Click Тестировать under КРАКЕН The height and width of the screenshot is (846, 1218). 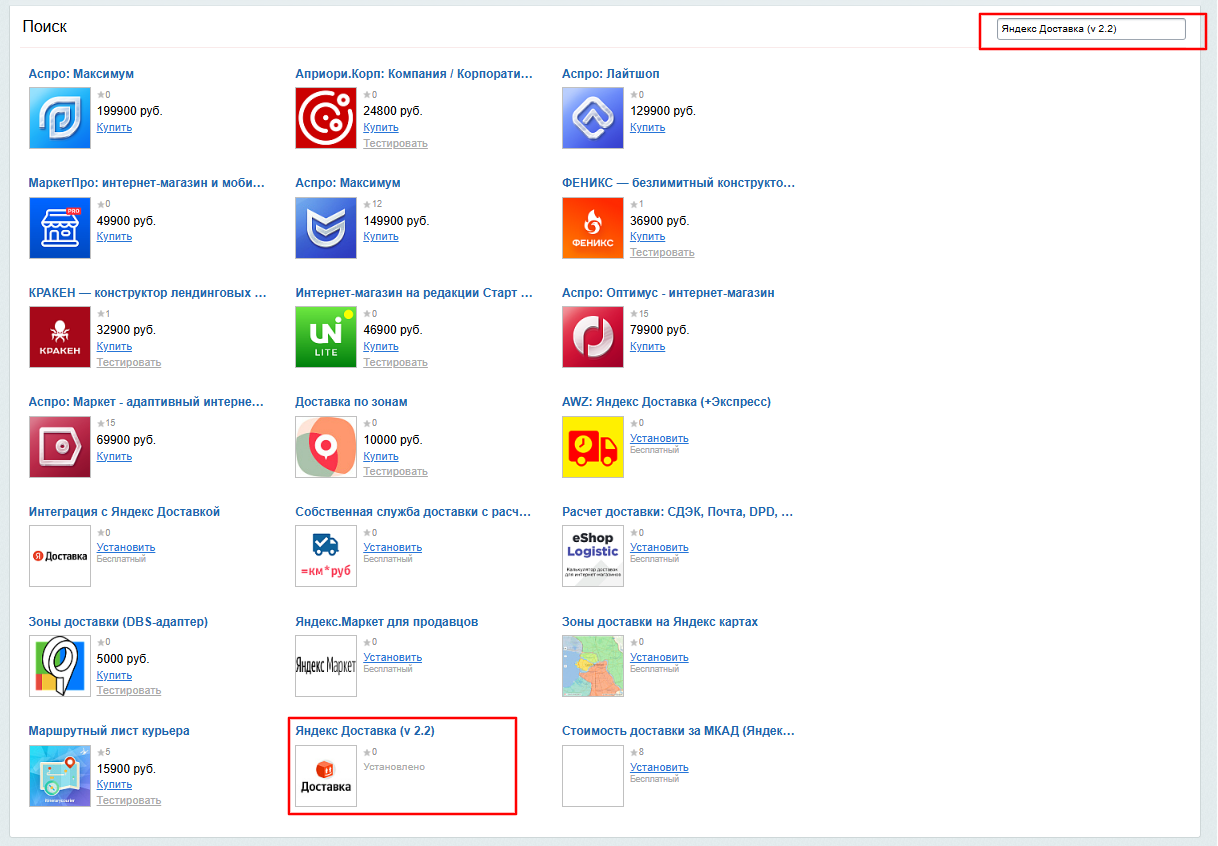[129, 362]
